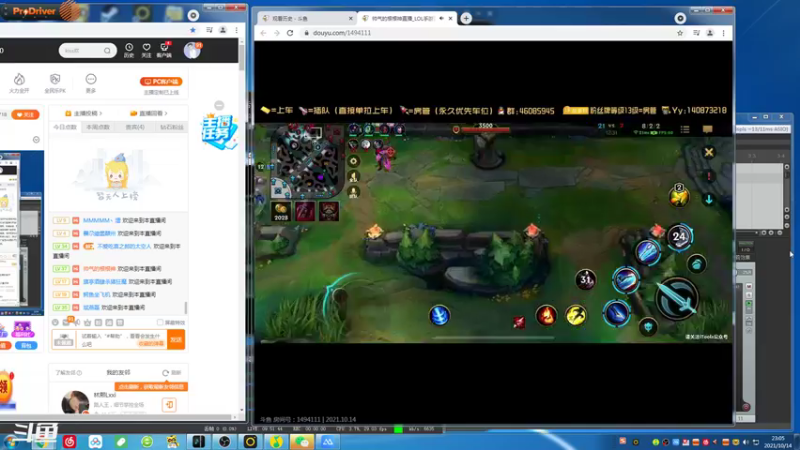Tap the yellow flash spell icon in game
800x450 pixels.
click(x=576, y=316)
